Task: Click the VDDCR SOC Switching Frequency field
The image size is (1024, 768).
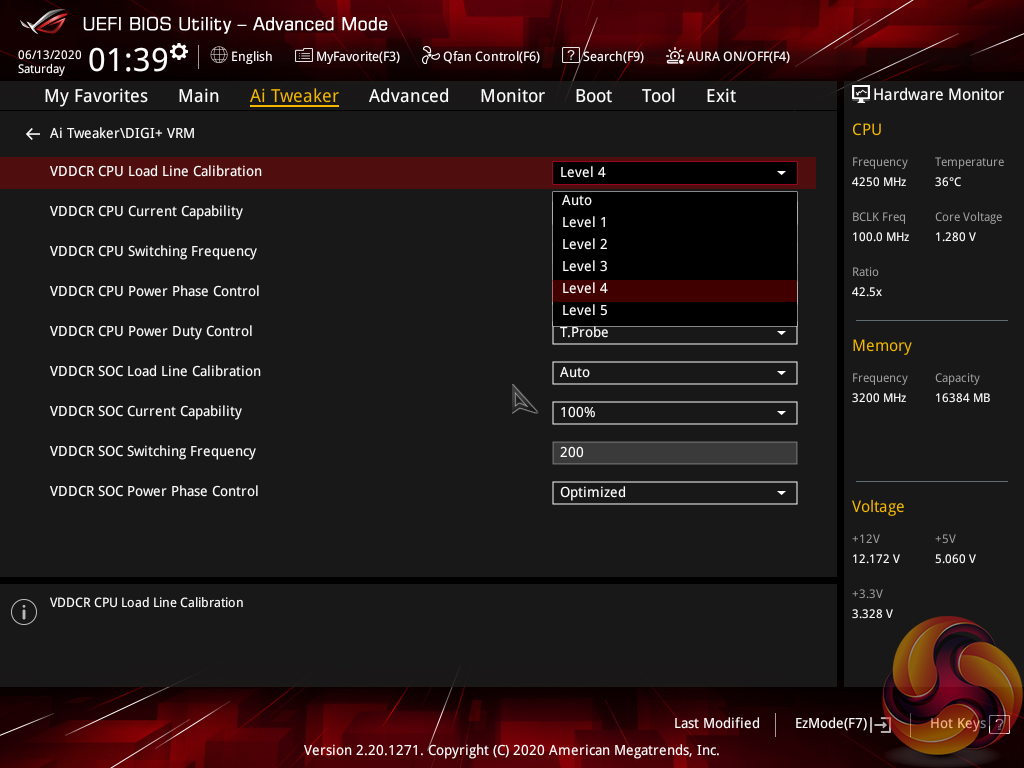Action: (x=674, y=452)
